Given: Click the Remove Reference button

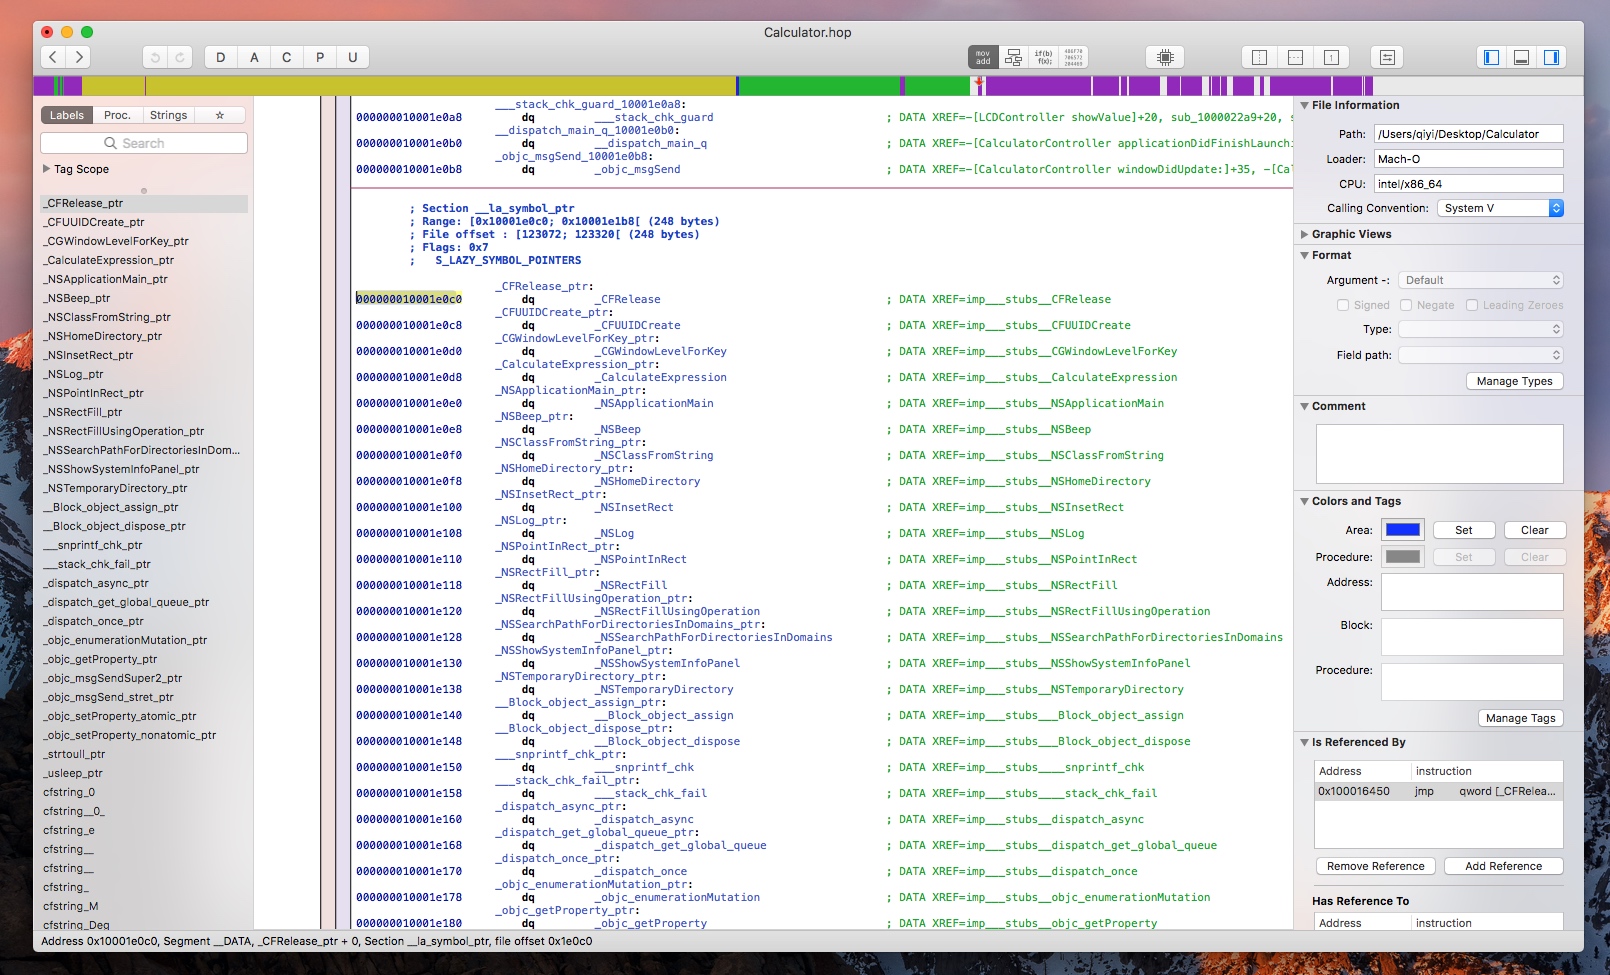Looking at the screenshot, I should click(x=1376, y=866).
